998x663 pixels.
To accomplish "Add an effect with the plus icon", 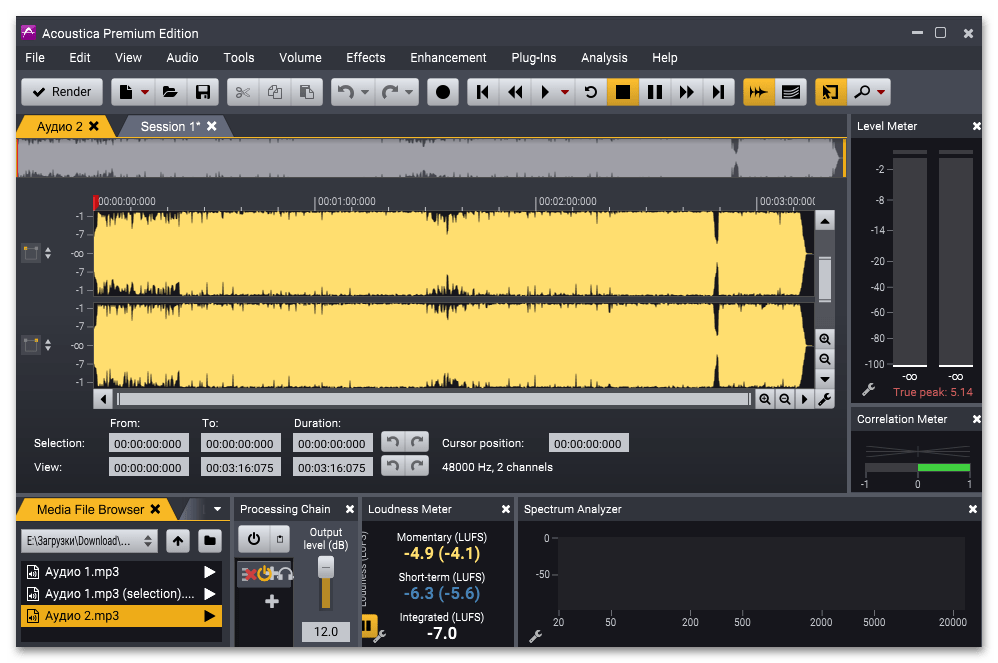I will [x=271, y=601].
